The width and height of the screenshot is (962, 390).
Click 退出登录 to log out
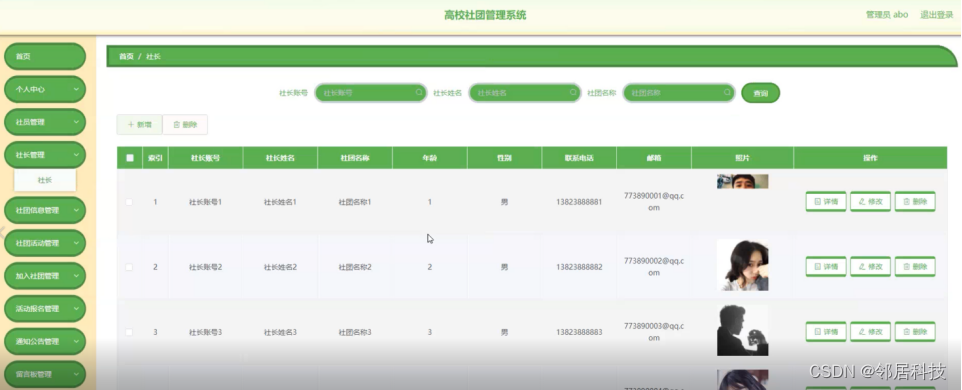click(936, 15)
